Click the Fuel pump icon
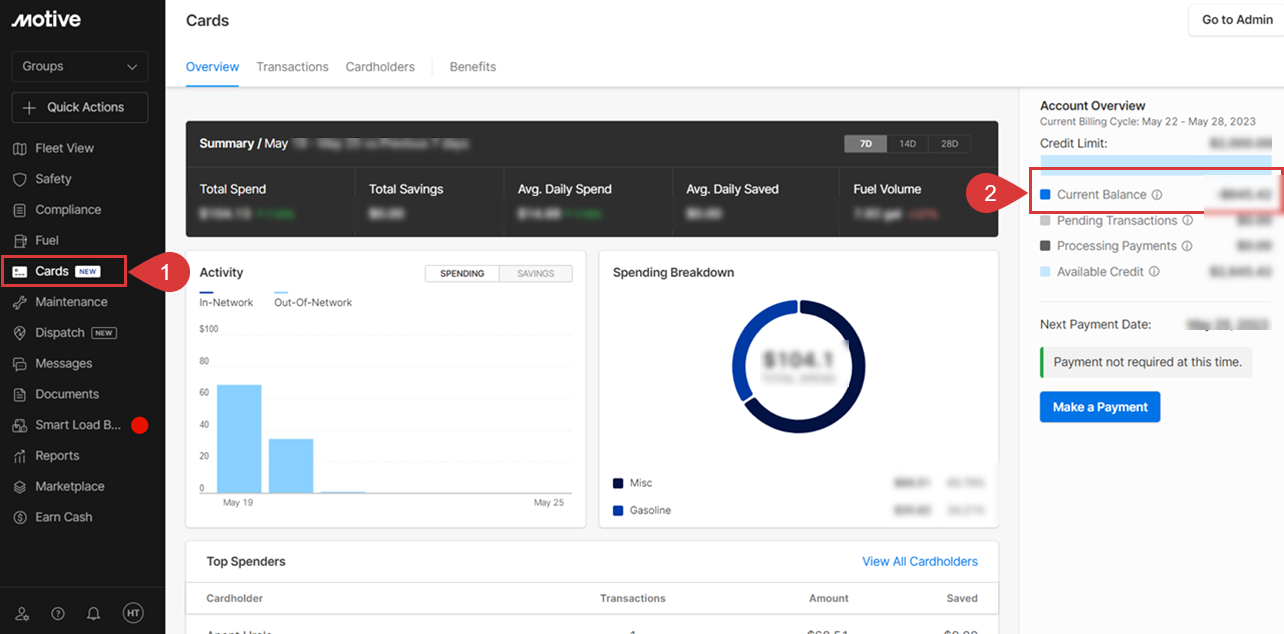The width and height of the screenshot is (1284, 634). coord(20,240)
